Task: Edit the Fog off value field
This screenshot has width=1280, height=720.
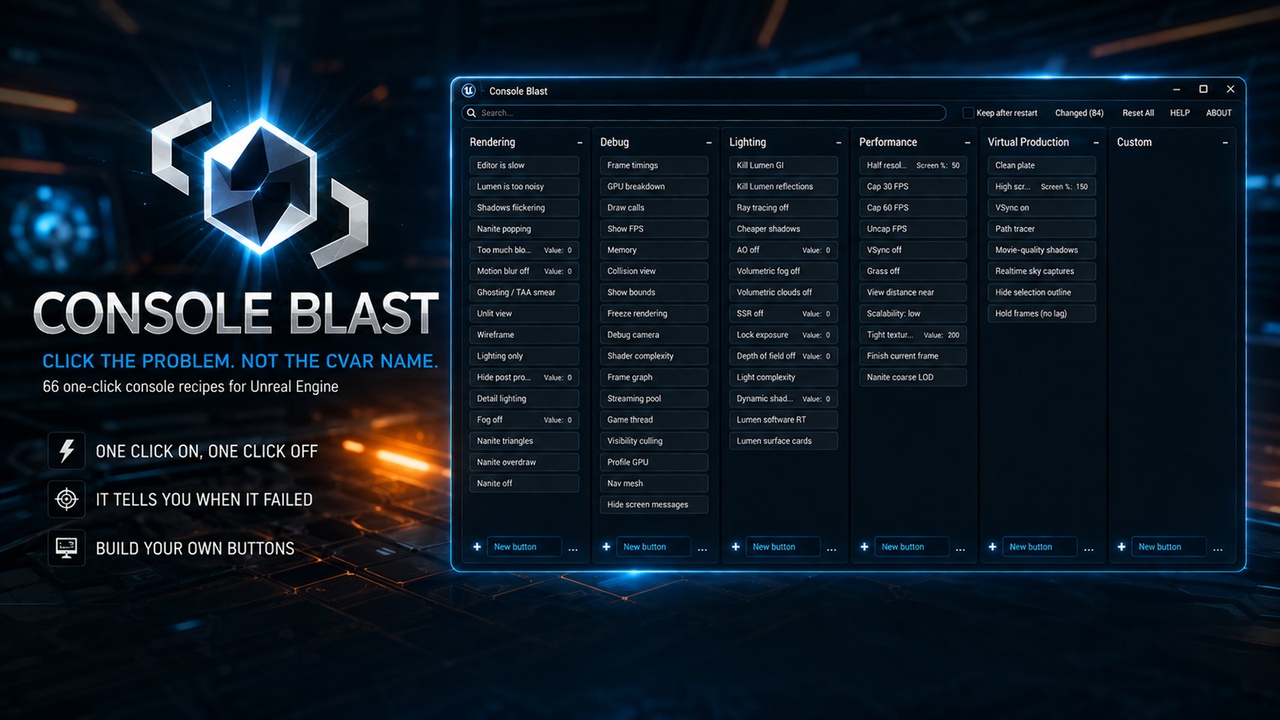Action: click(x=569, y=420)
